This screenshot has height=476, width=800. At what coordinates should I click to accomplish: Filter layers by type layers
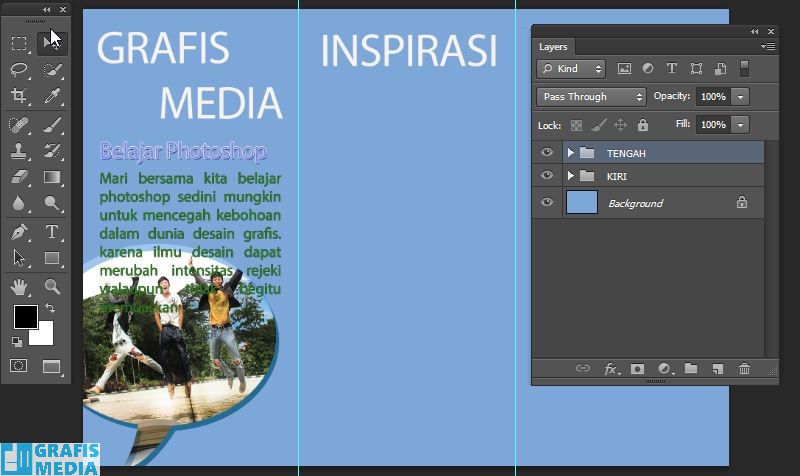pyautogui.click(x=672, y=68)
